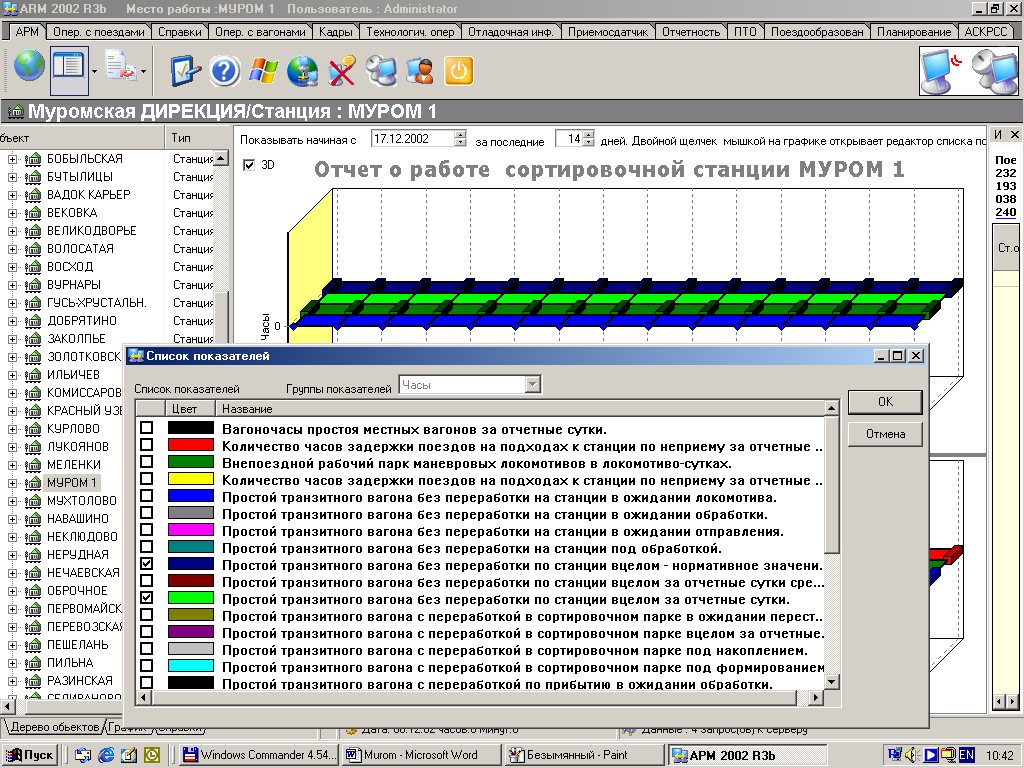Click station icon next to МУРОМ 1
The image size is (1024, 768).
(32, 483)
